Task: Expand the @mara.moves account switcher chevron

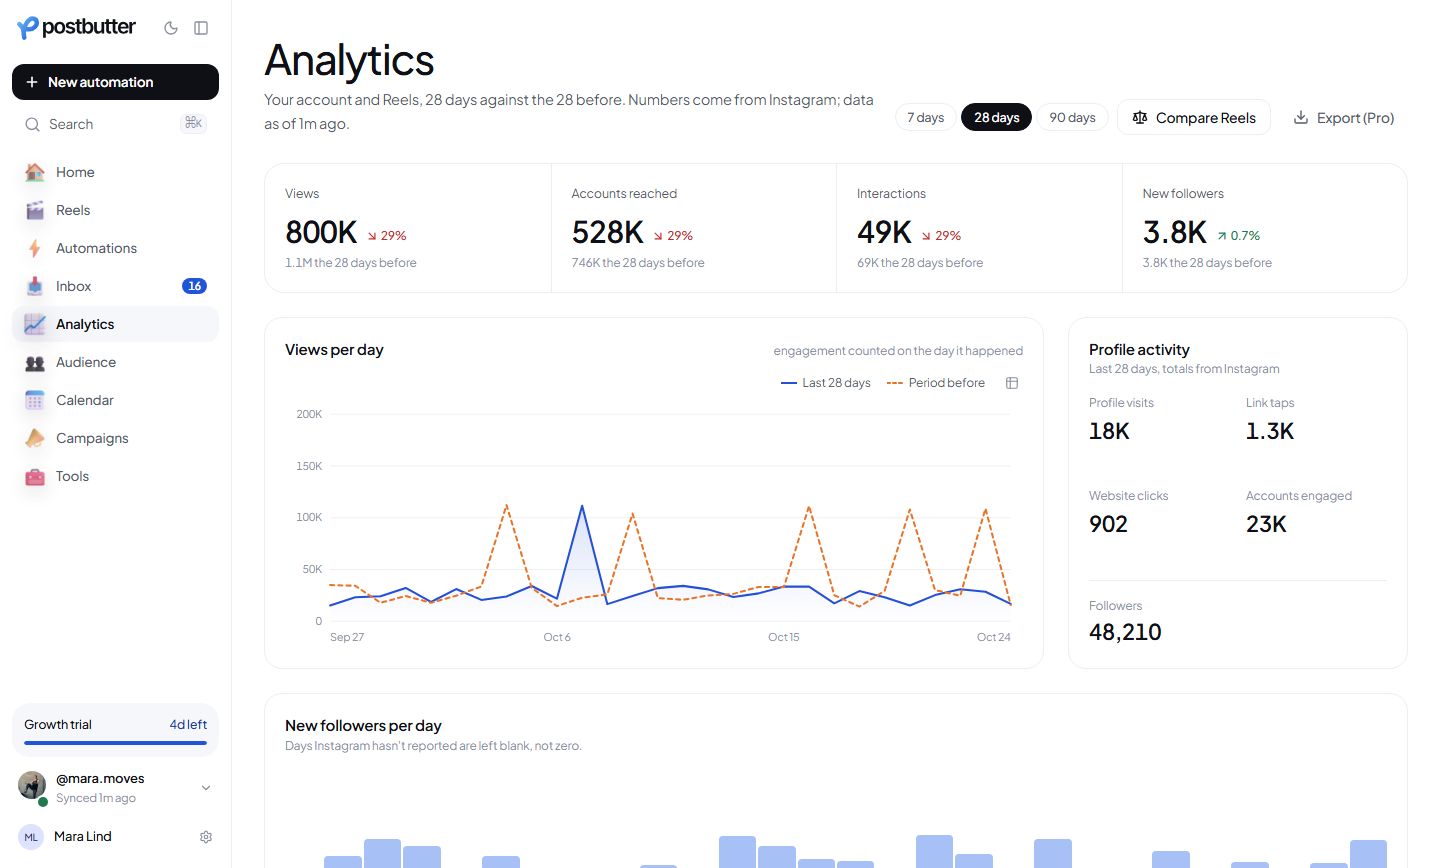Action: pos(206,788)
